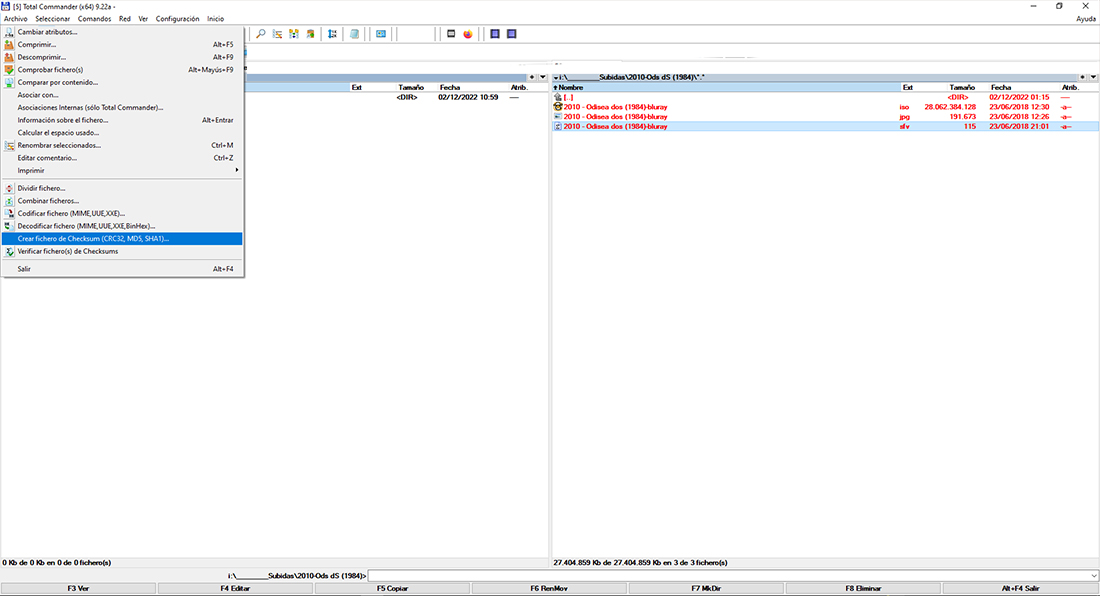
Task: Open the command line history dropdown
Action: point(1094,576)
